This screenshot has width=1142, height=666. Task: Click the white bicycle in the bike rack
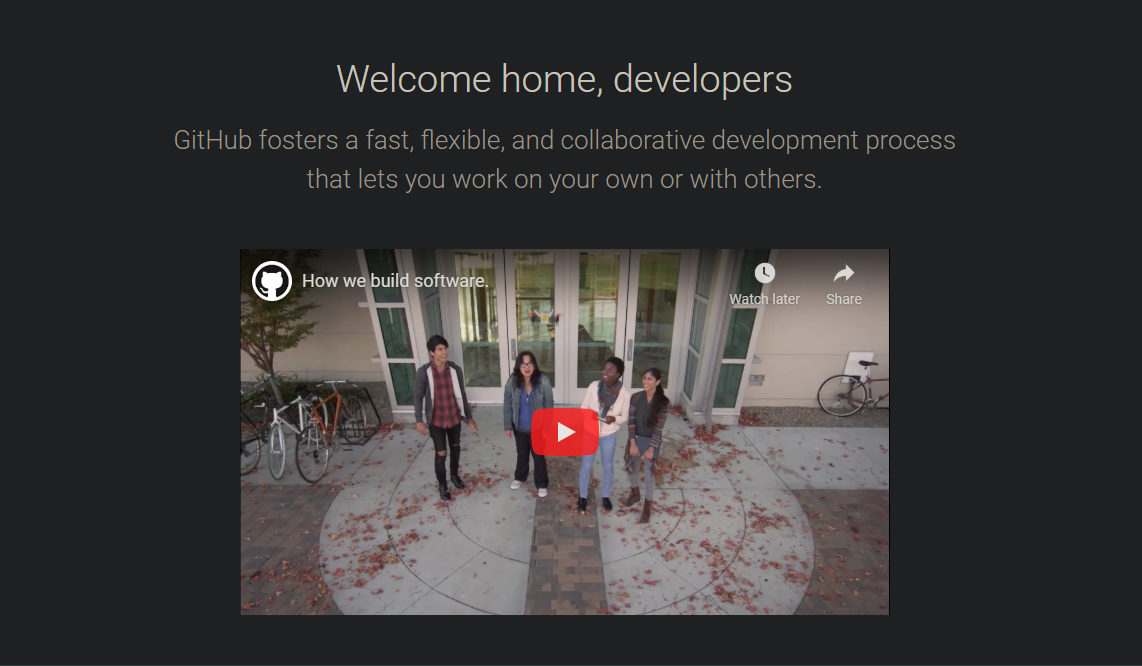coord(286,437)
